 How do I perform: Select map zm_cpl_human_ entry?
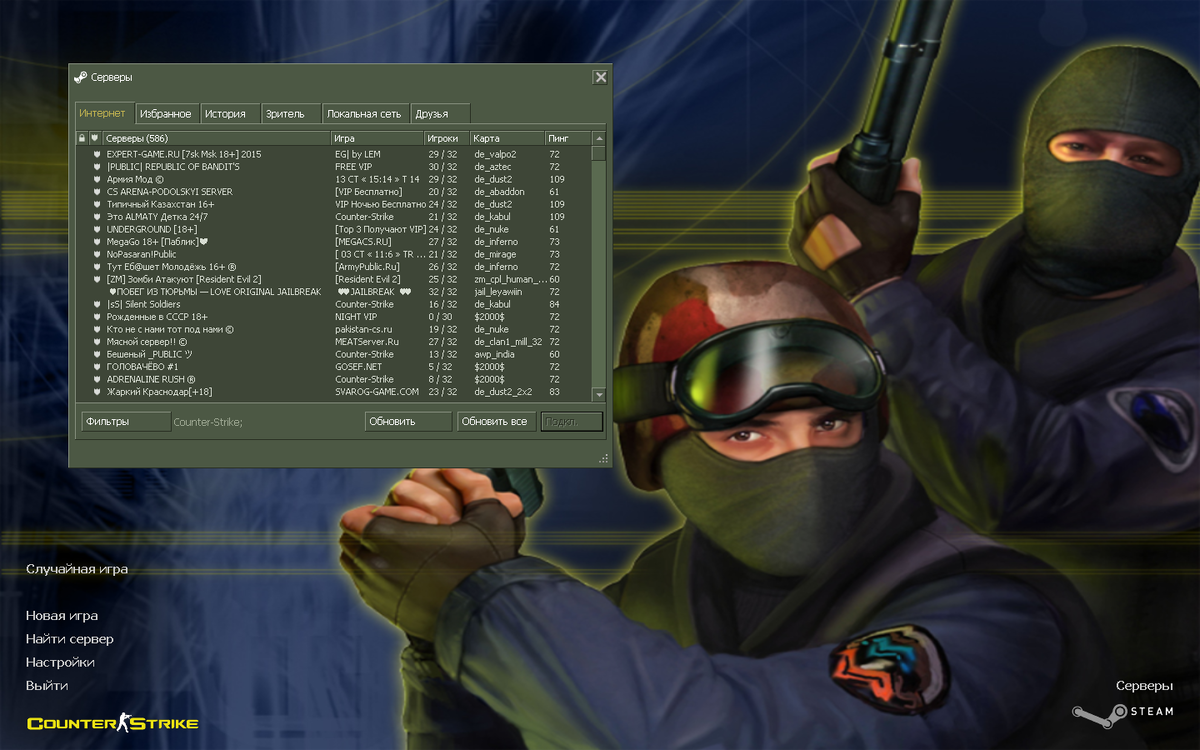[509, 279]
